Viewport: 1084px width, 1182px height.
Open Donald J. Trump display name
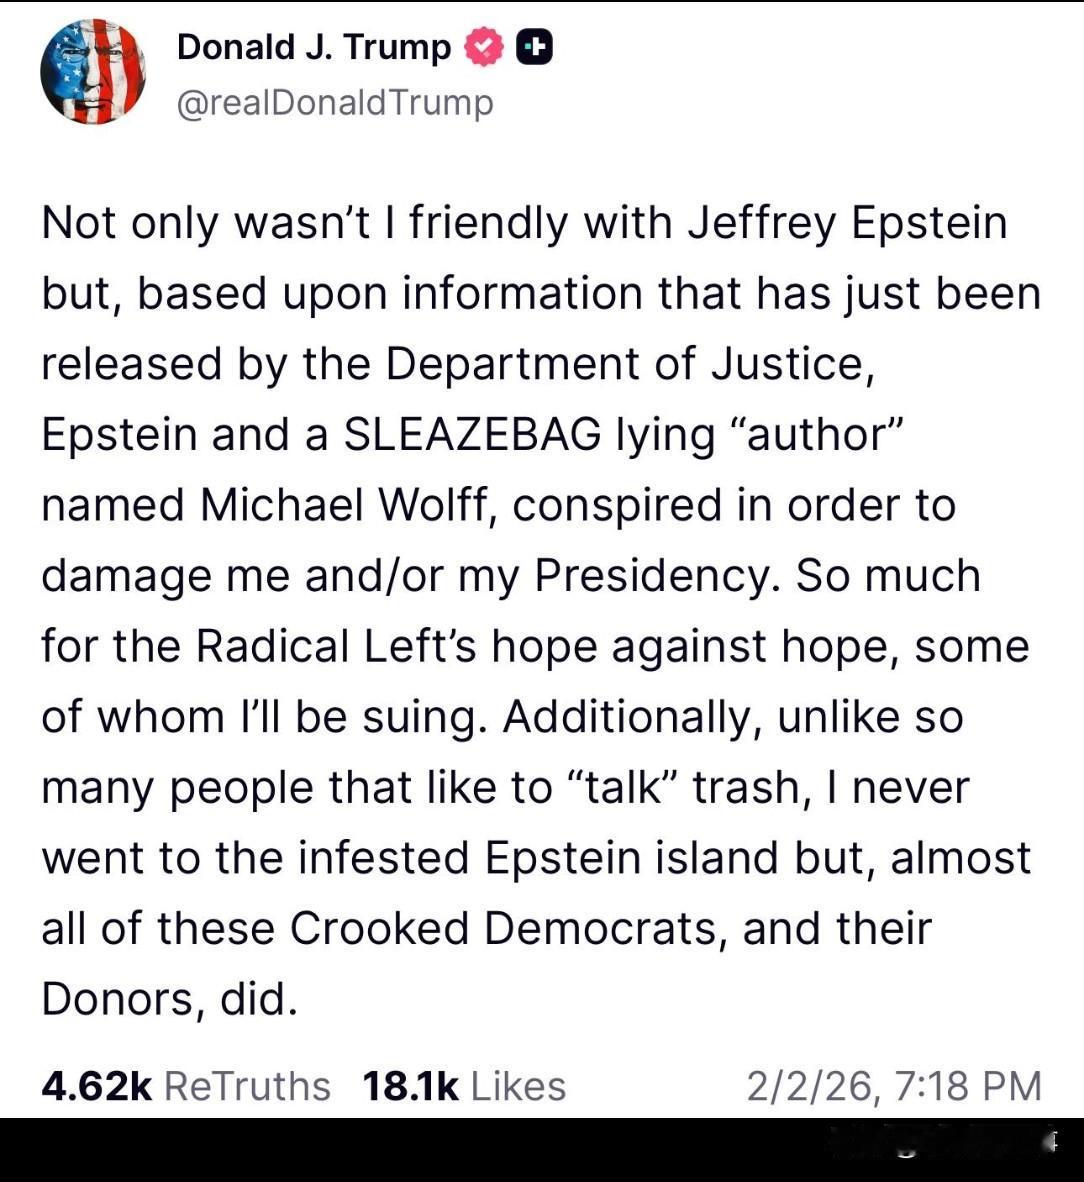click(313, 48)
